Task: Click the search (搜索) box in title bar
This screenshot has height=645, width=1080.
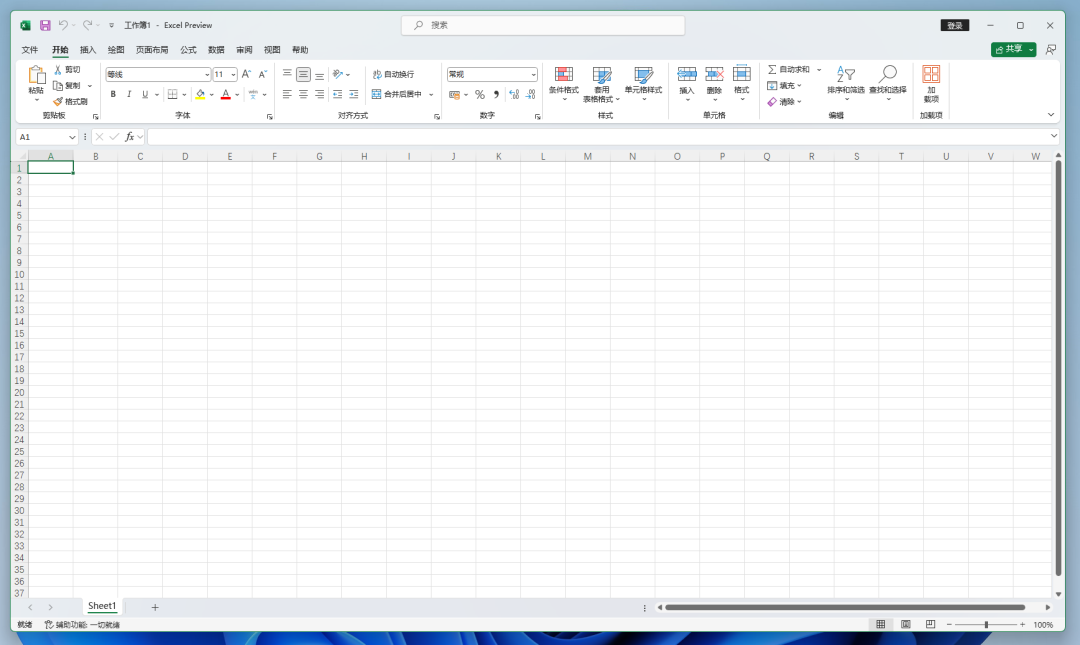Action: pyautogui.click(x=543, y=25)
